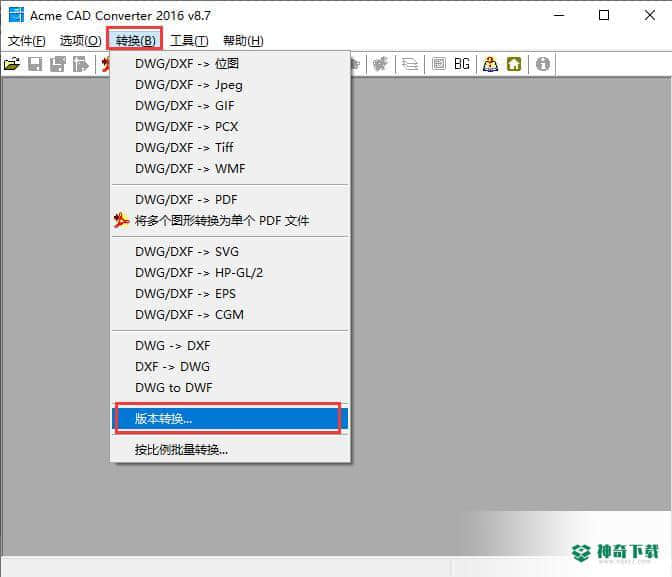
Task: Click the register user icon
Action: point(490,64)
